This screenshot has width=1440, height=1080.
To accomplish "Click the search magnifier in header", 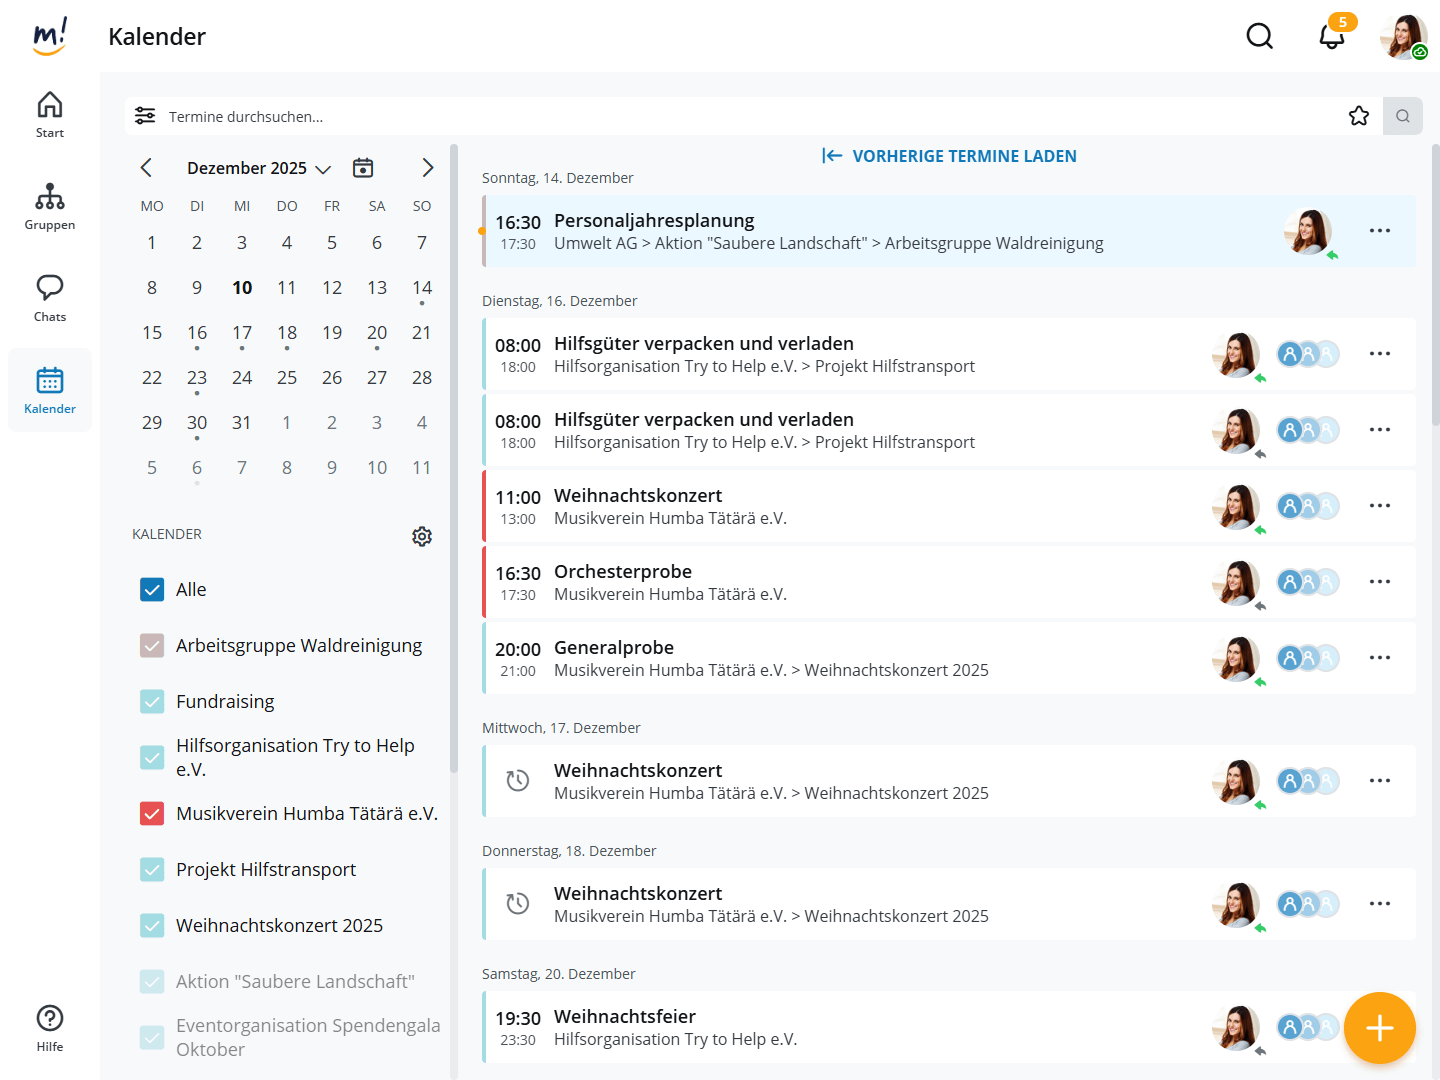I will (1259, 37).
